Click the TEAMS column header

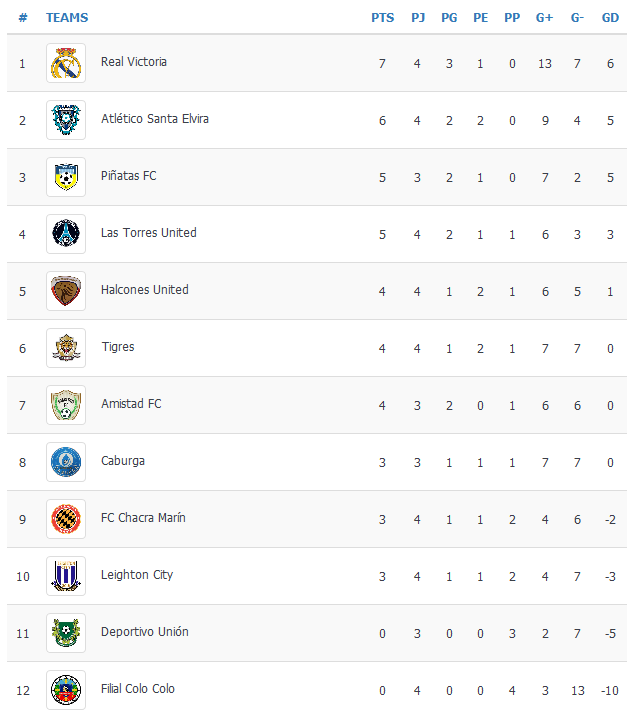[x=67, y=18]
